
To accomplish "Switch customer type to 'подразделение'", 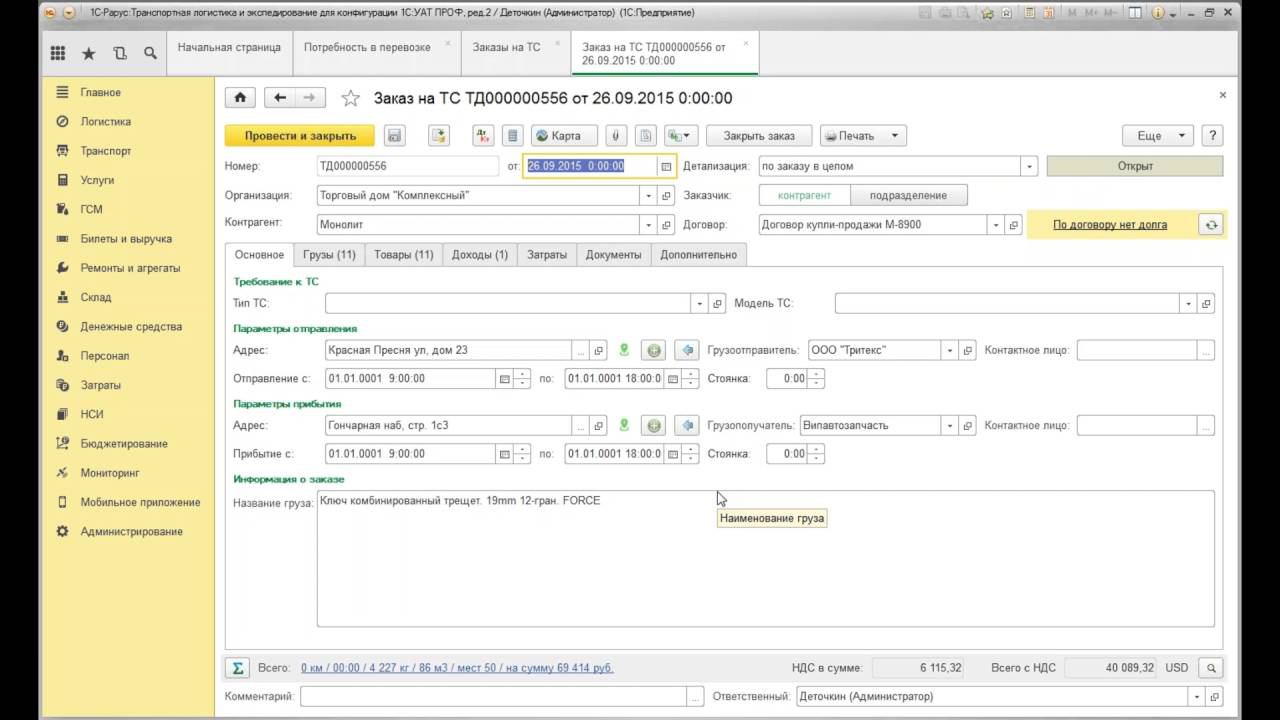I will coord(909,196).
